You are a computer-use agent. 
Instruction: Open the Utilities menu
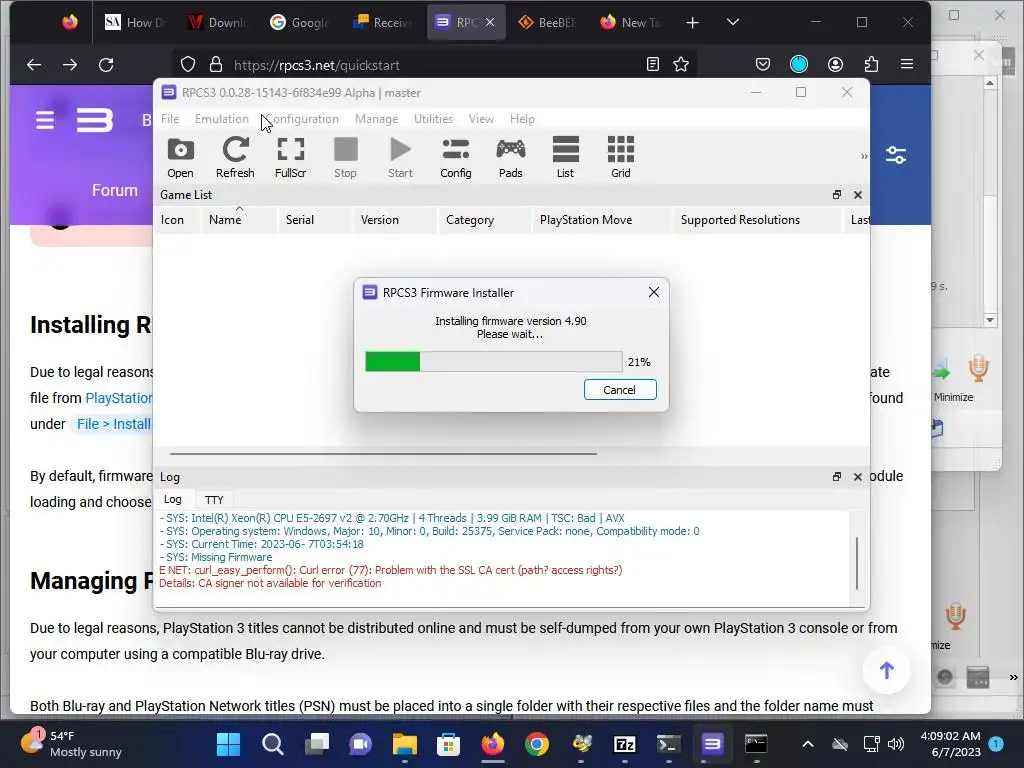(433, 119)
